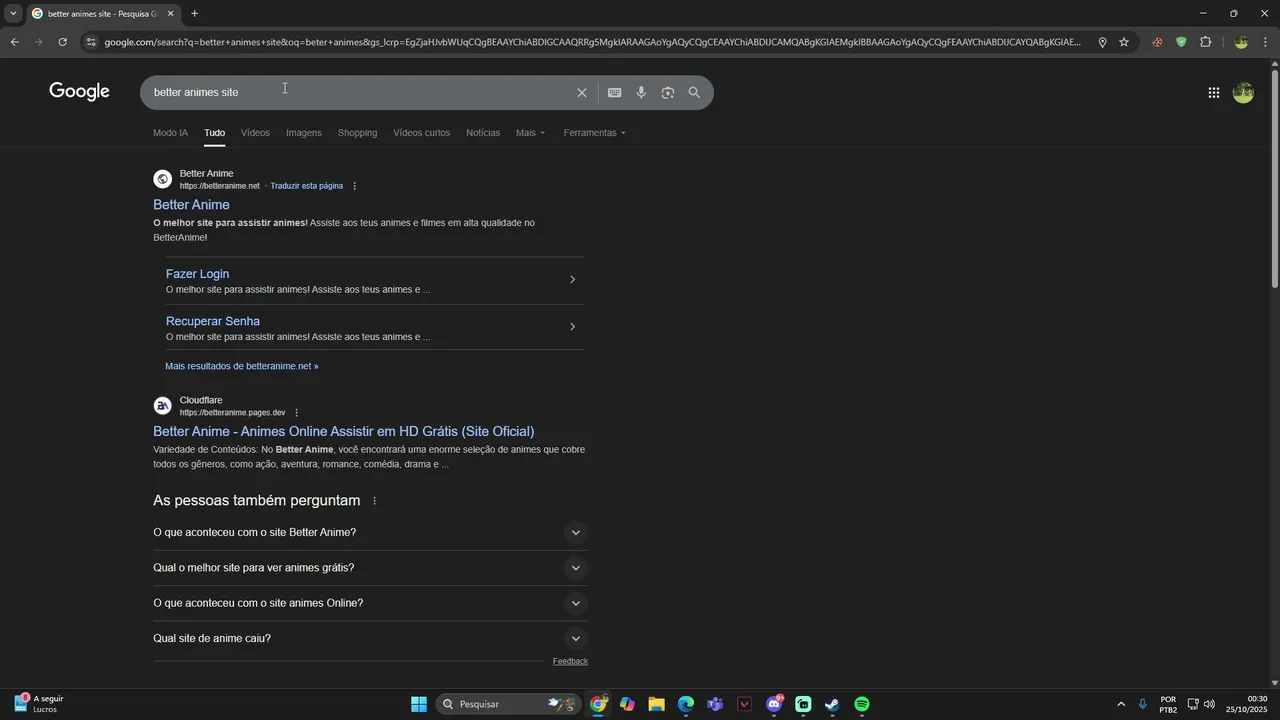Open the Ferramentas dropdown
The width and height of the screenshot is (1280, 720).
pos(594,133)
